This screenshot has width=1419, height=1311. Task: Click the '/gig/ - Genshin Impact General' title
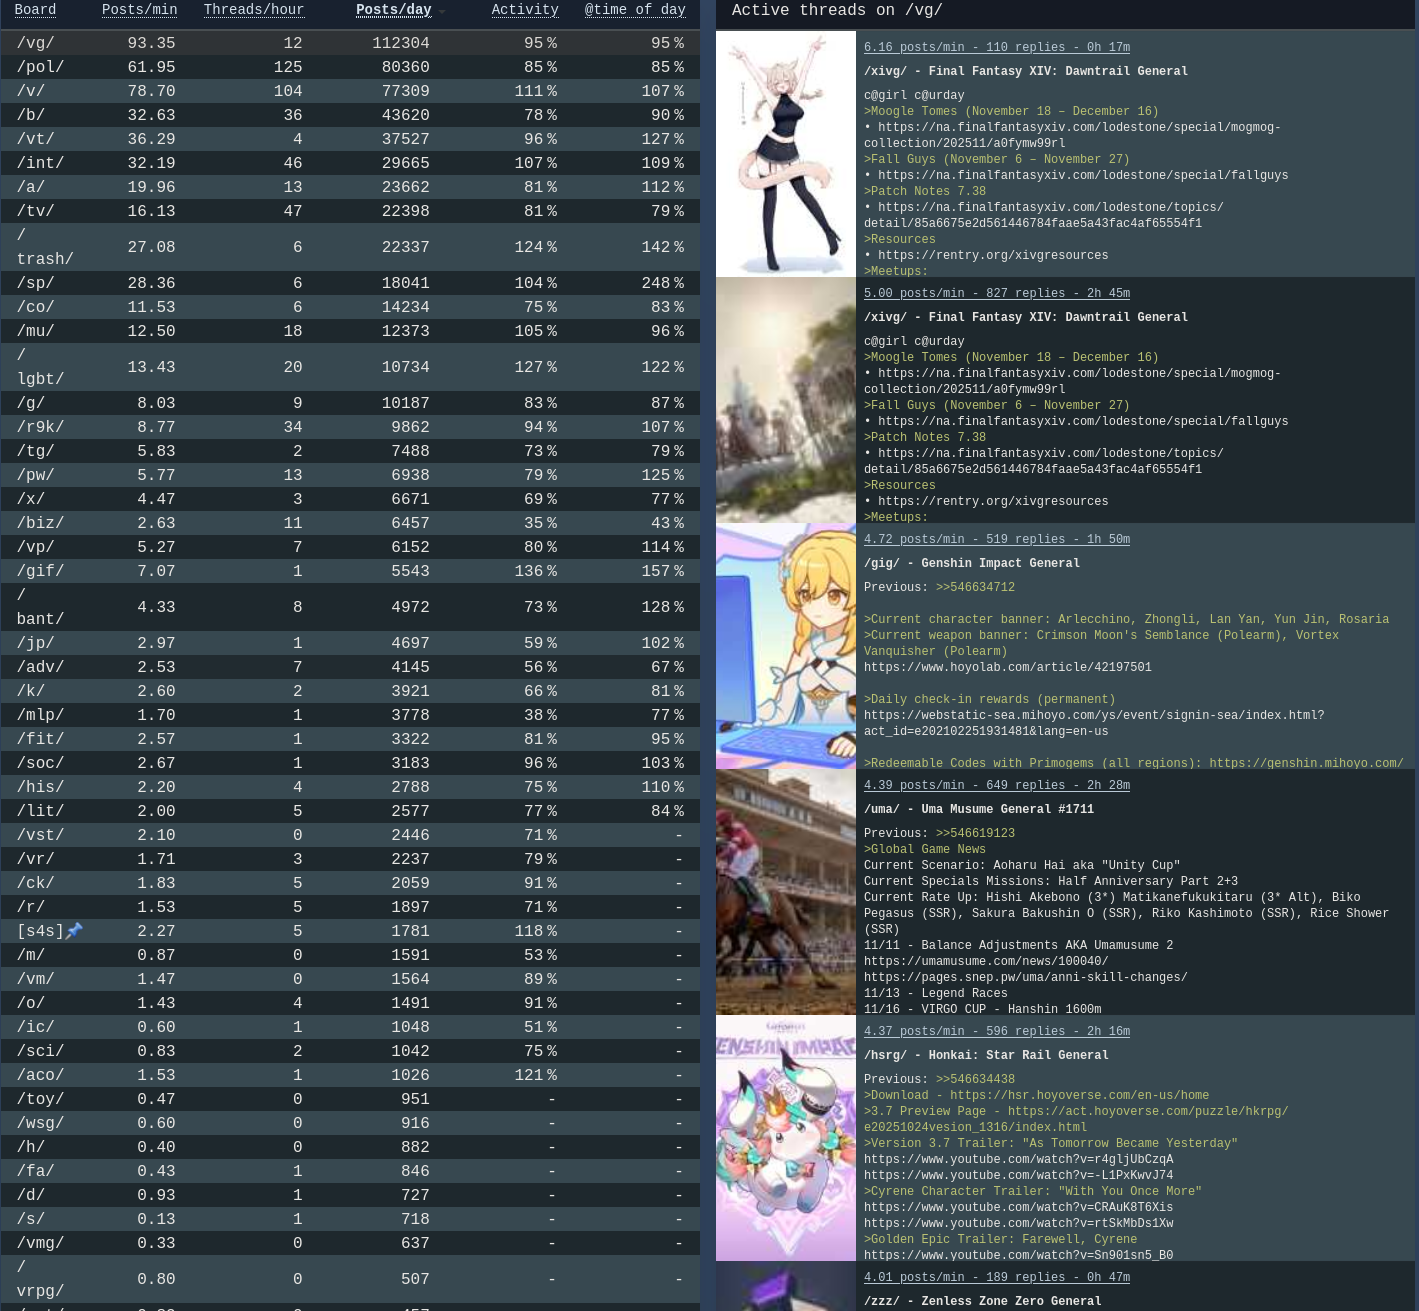(972, 563)
